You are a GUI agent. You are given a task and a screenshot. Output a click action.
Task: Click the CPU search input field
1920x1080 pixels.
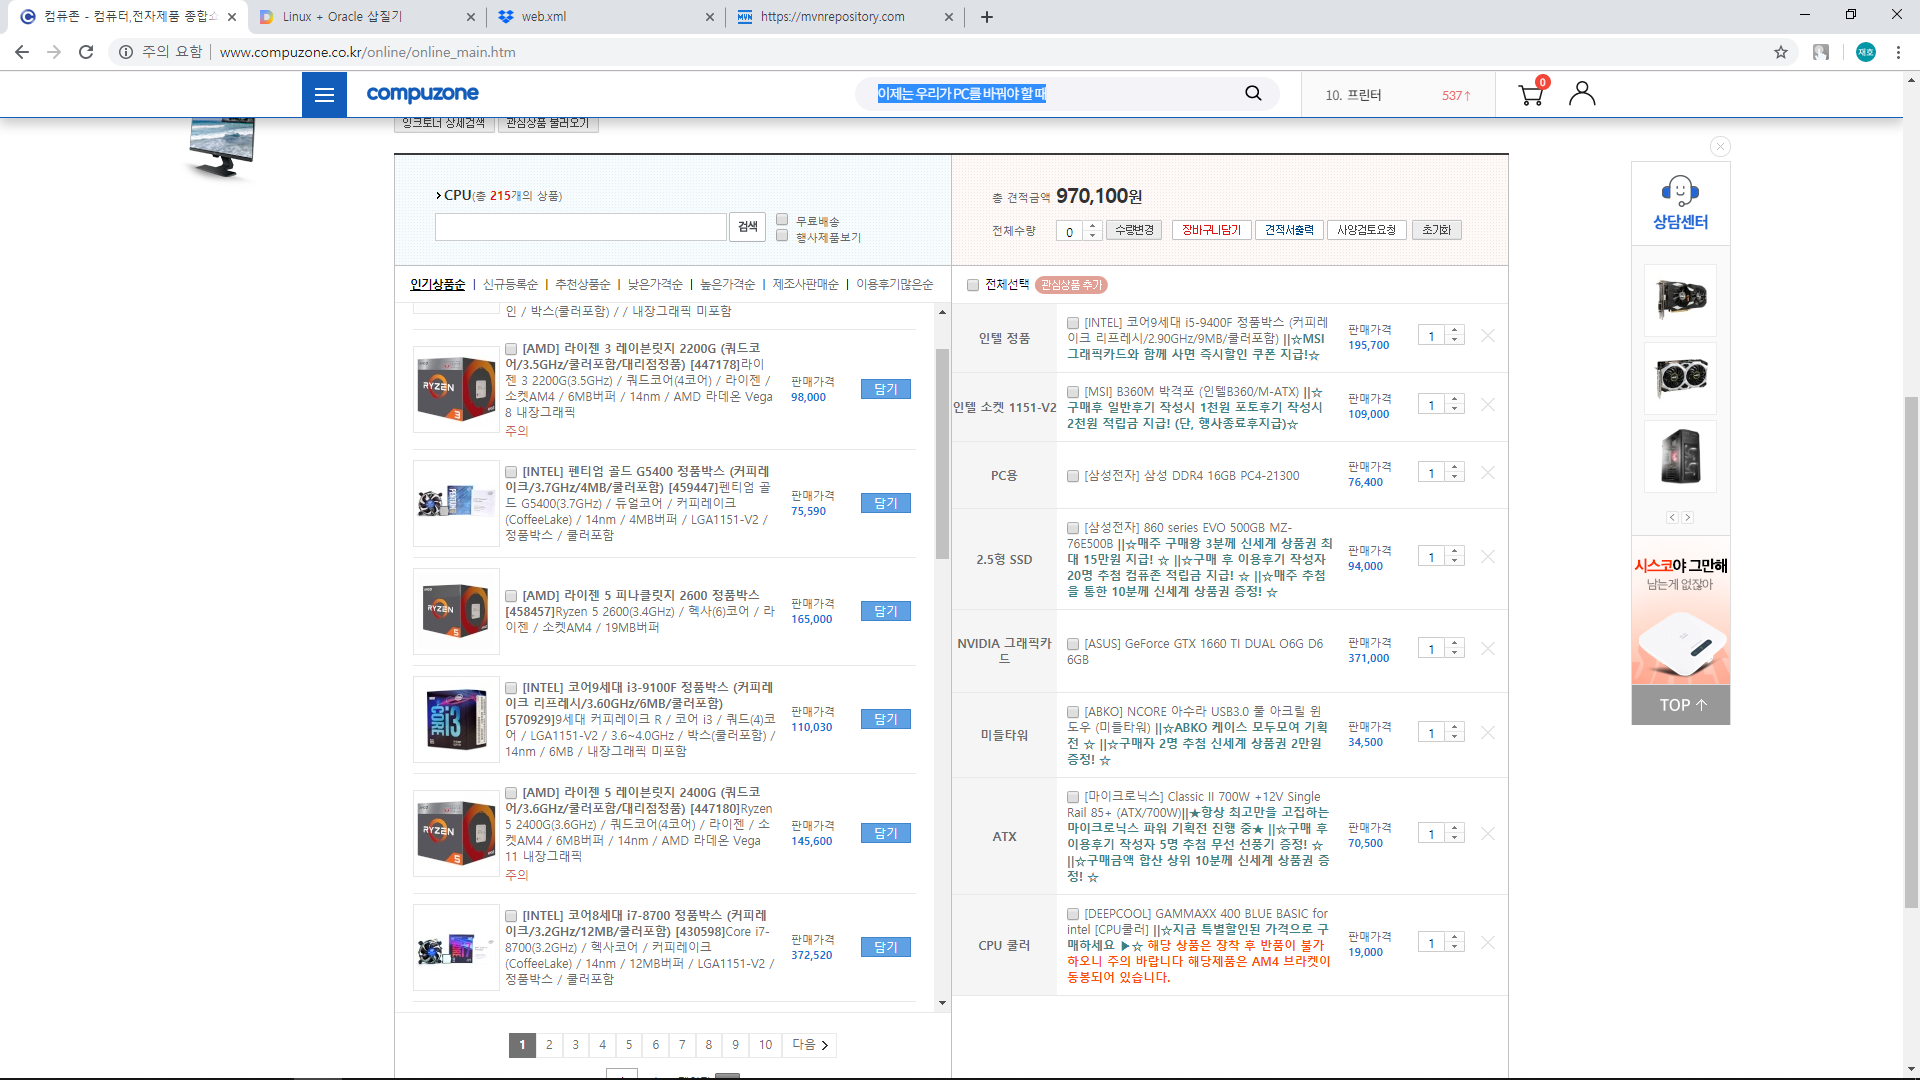click(580, 228)
